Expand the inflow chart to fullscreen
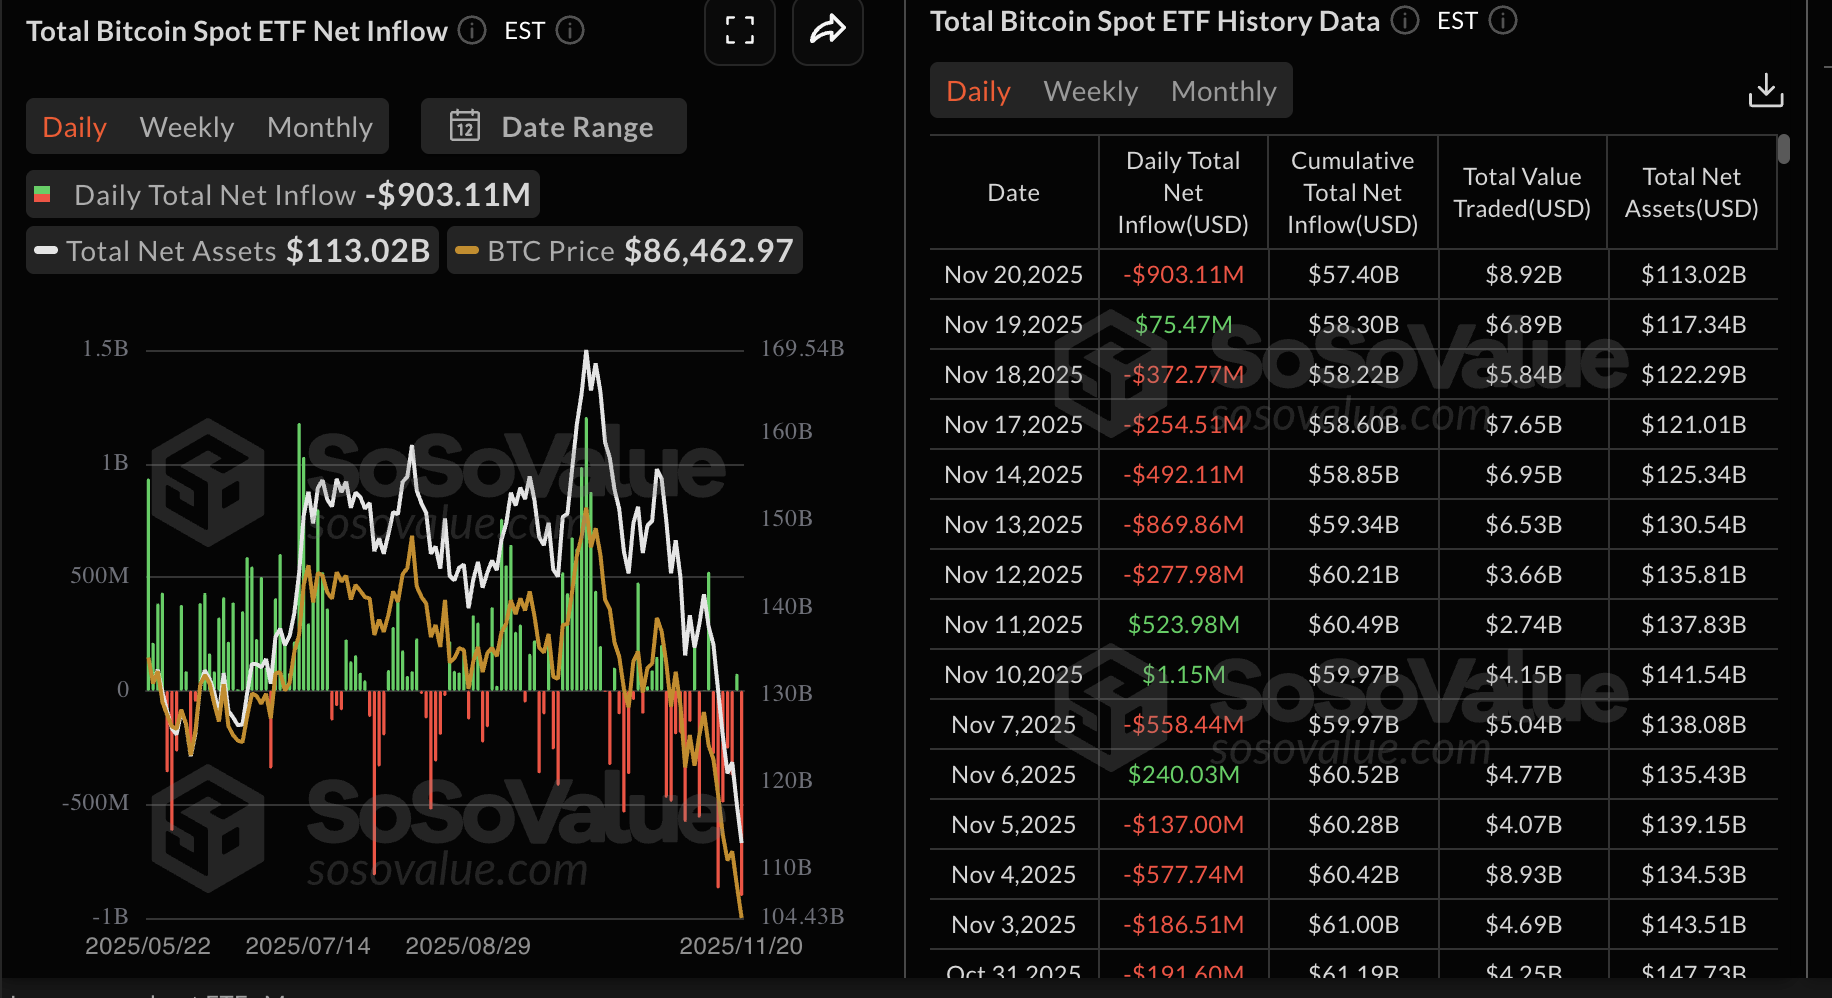The height and width of the screenshot is (998, 1832). coord(740,31)
